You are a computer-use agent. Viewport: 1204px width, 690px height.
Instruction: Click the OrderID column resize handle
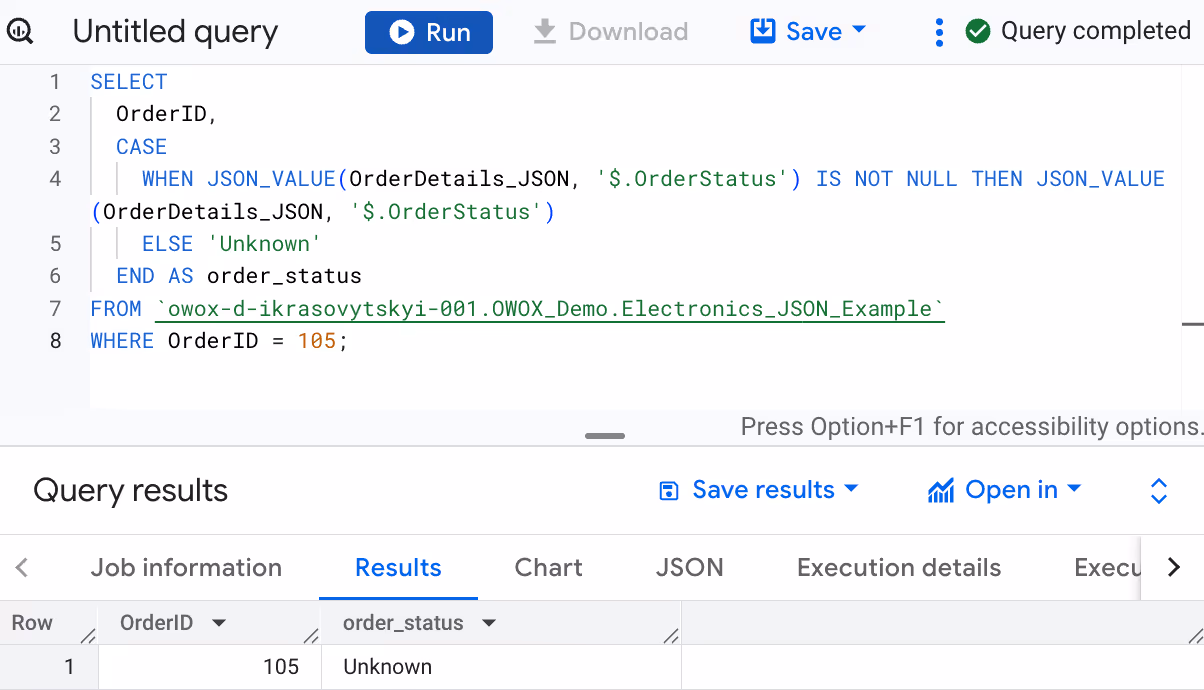point(311,635)
